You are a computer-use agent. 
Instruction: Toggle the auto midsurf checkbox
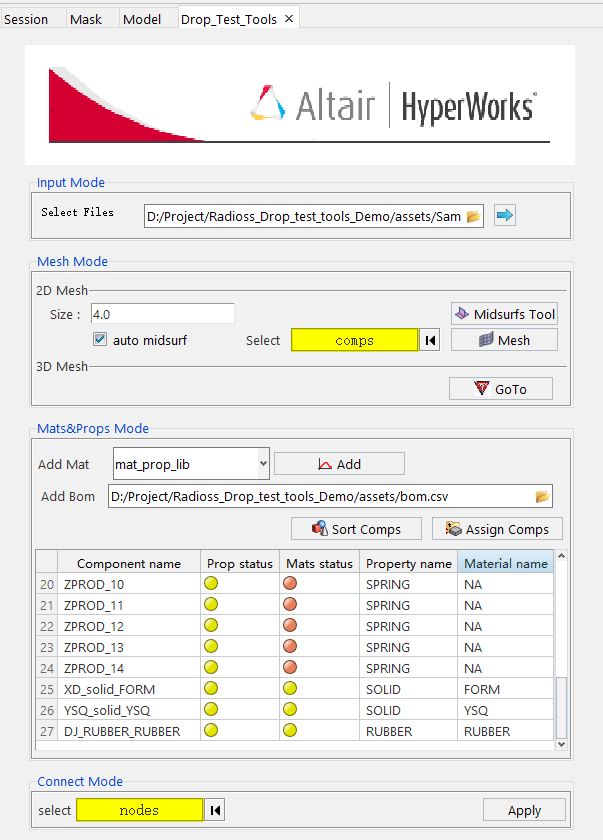click(x=100, y=340)
